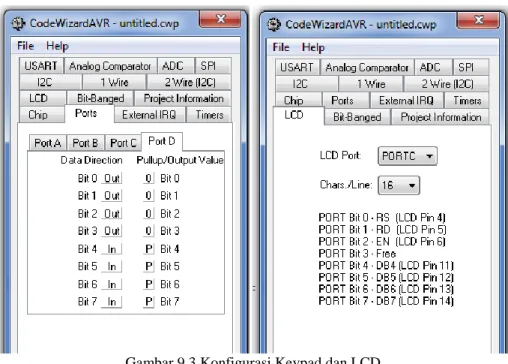Image resolution: width=508 pixels, height=364 pixels.
Task: Select SPI tab in left window
Action: coord(213,66)
